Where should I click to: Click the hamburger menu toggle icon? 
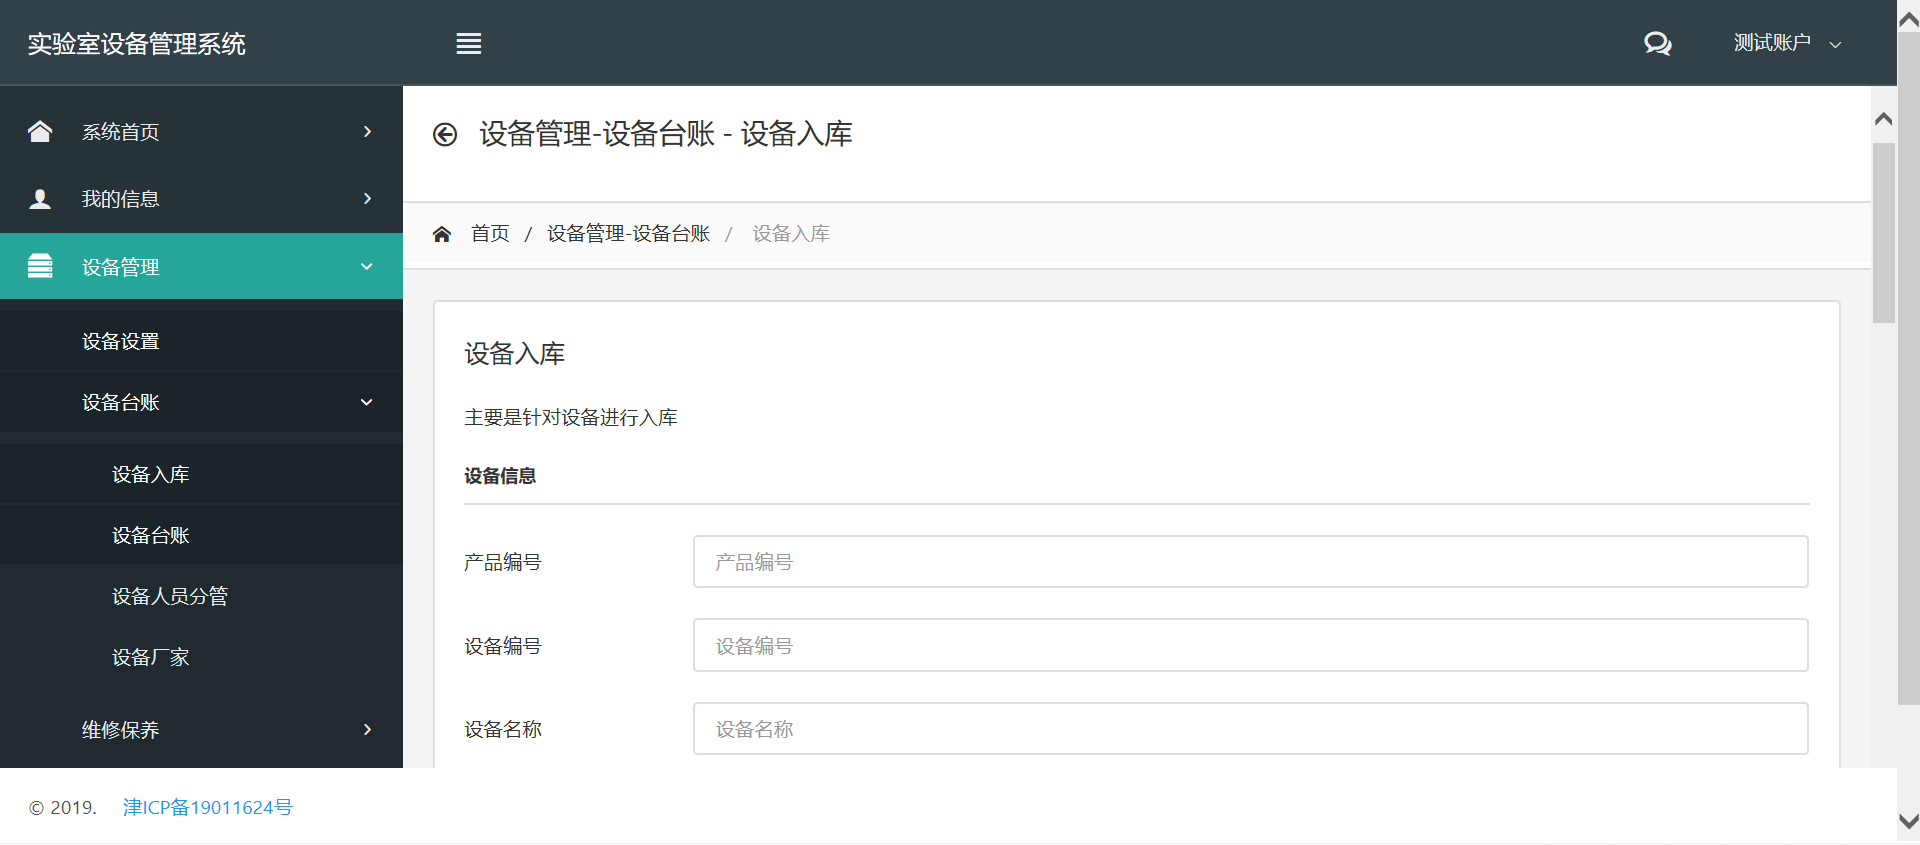click(x=468, y=44)
